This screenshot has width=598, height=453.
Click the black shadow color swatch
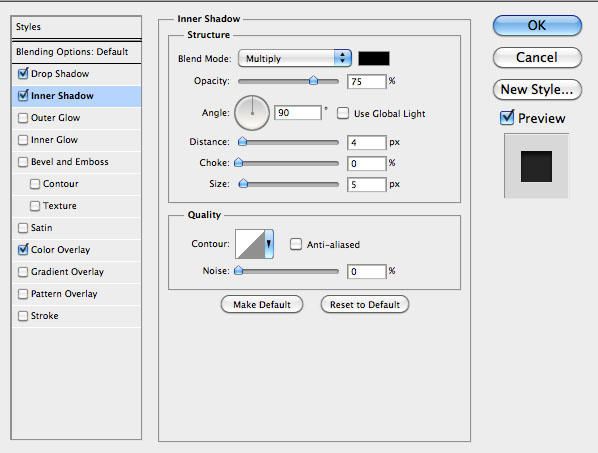tap(374, 58)
